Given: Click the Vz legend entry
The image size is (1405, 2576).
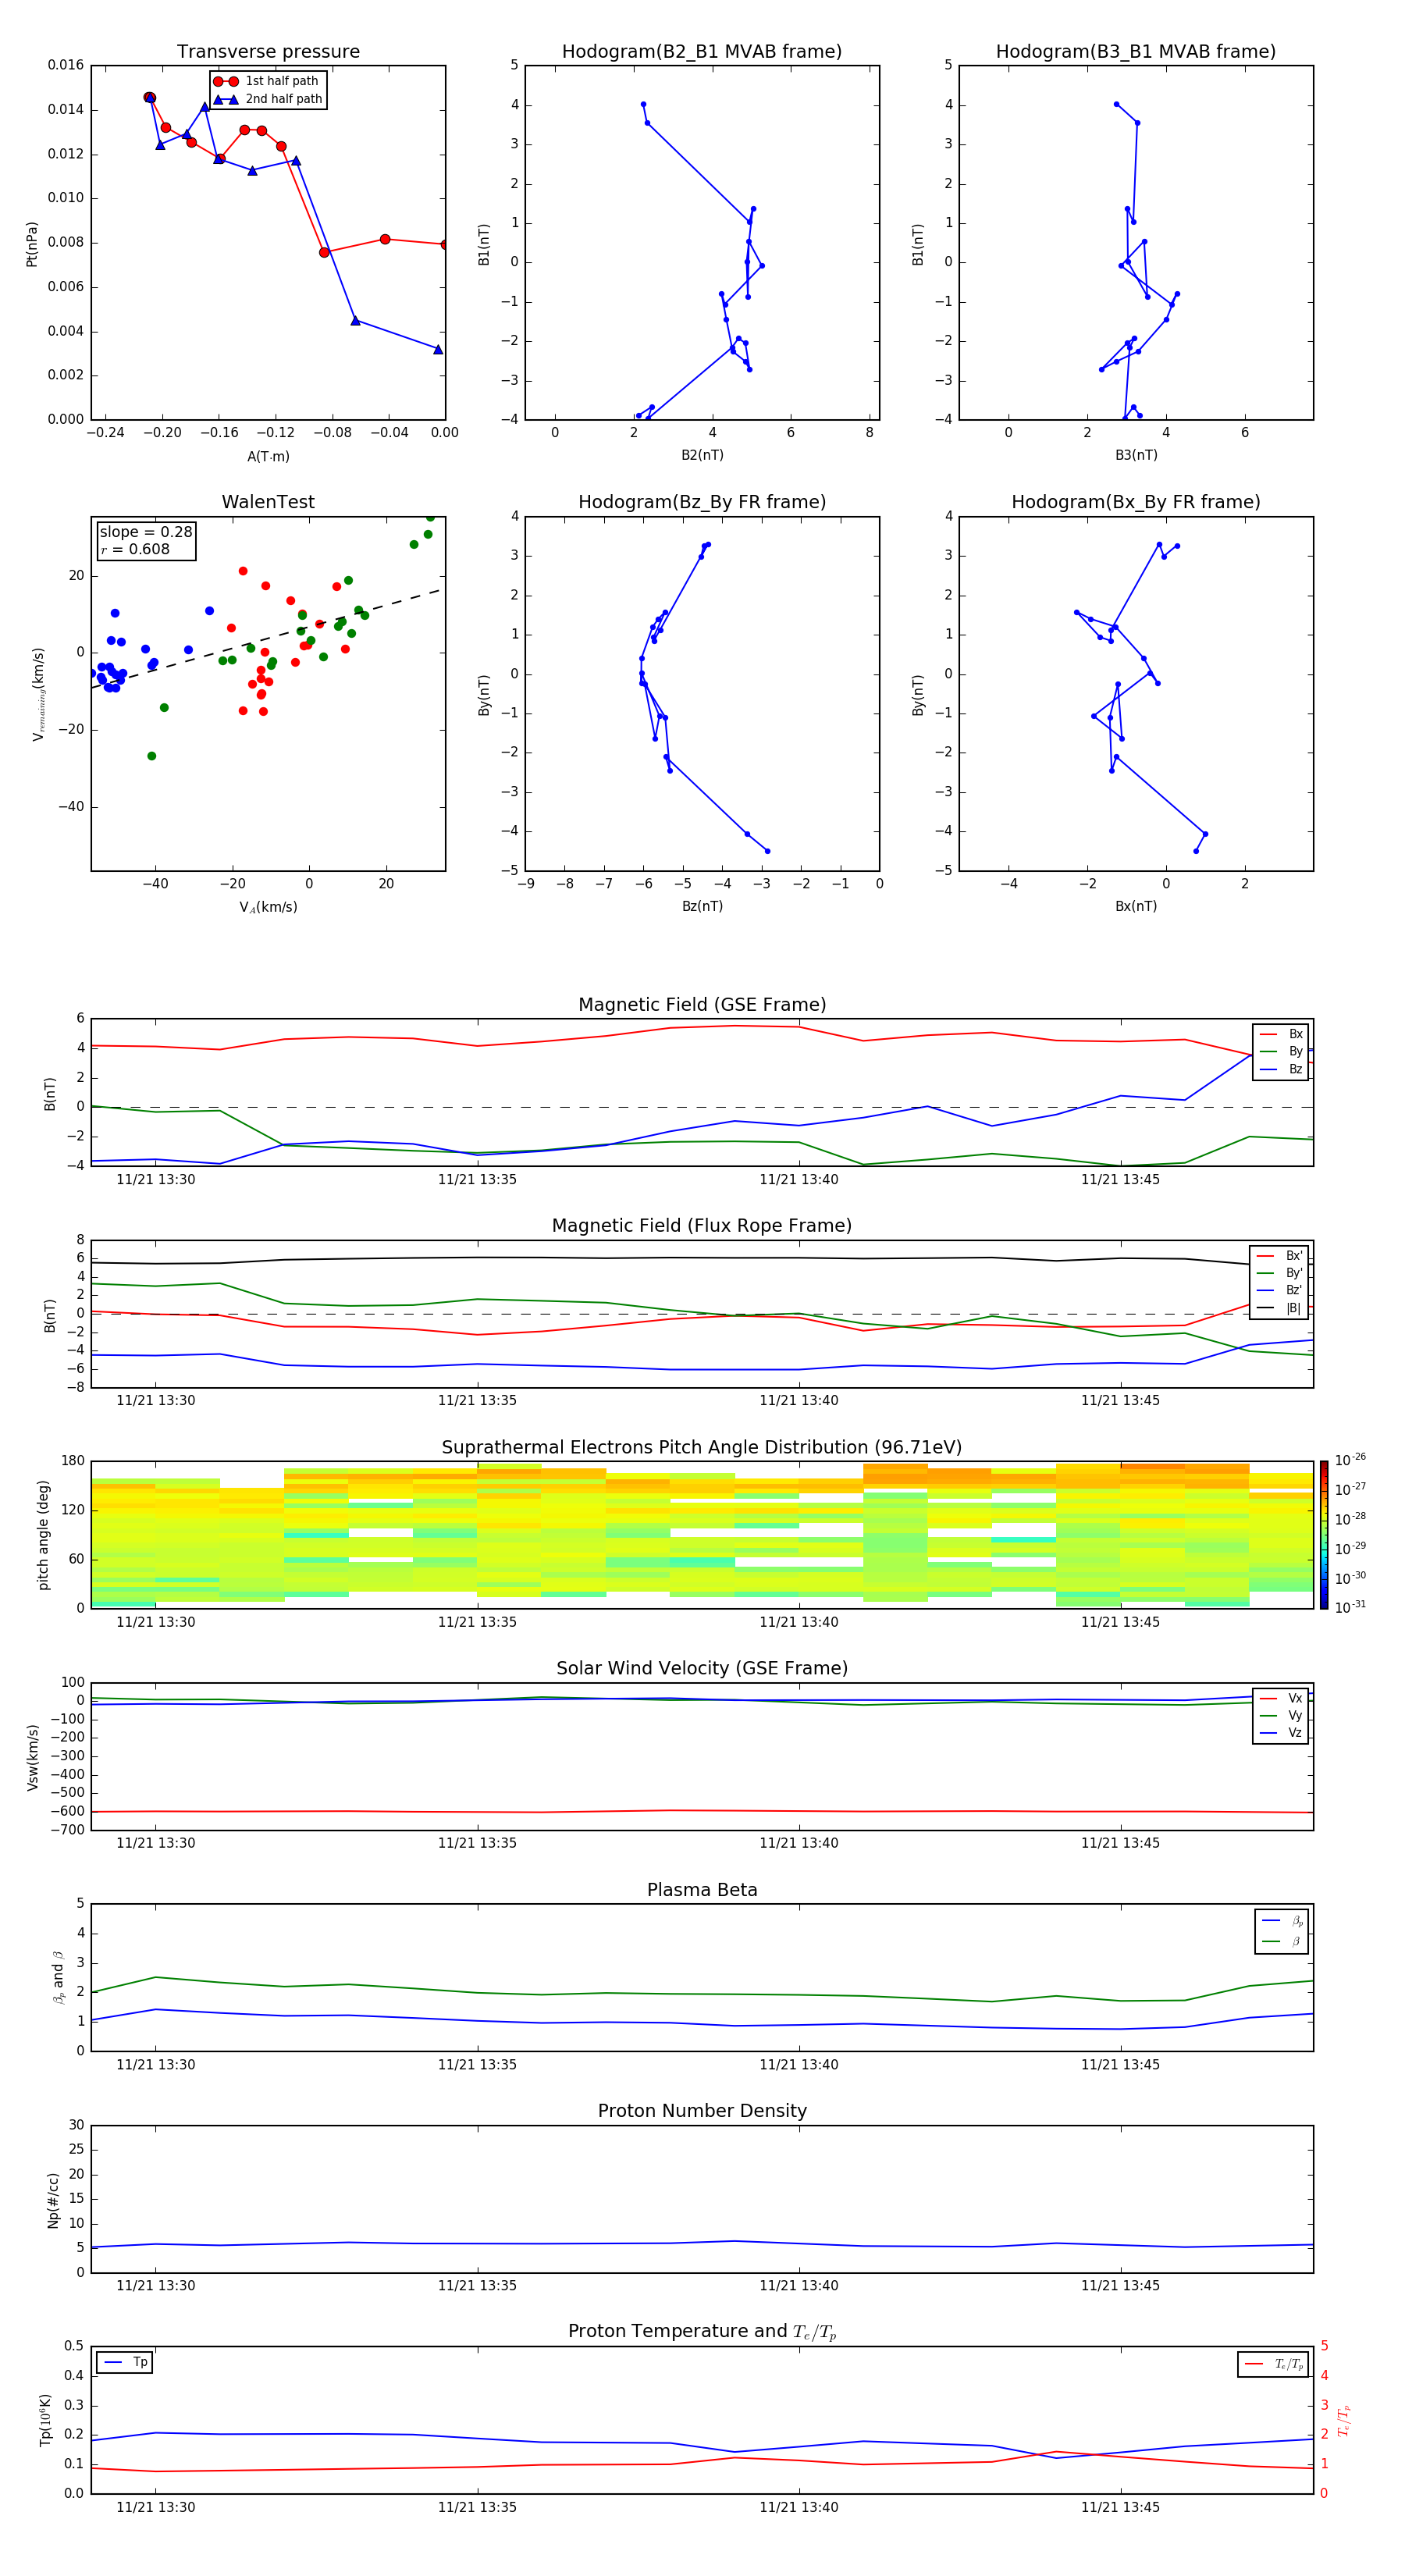Looking at the screenshot, I should [1281, 1733].
